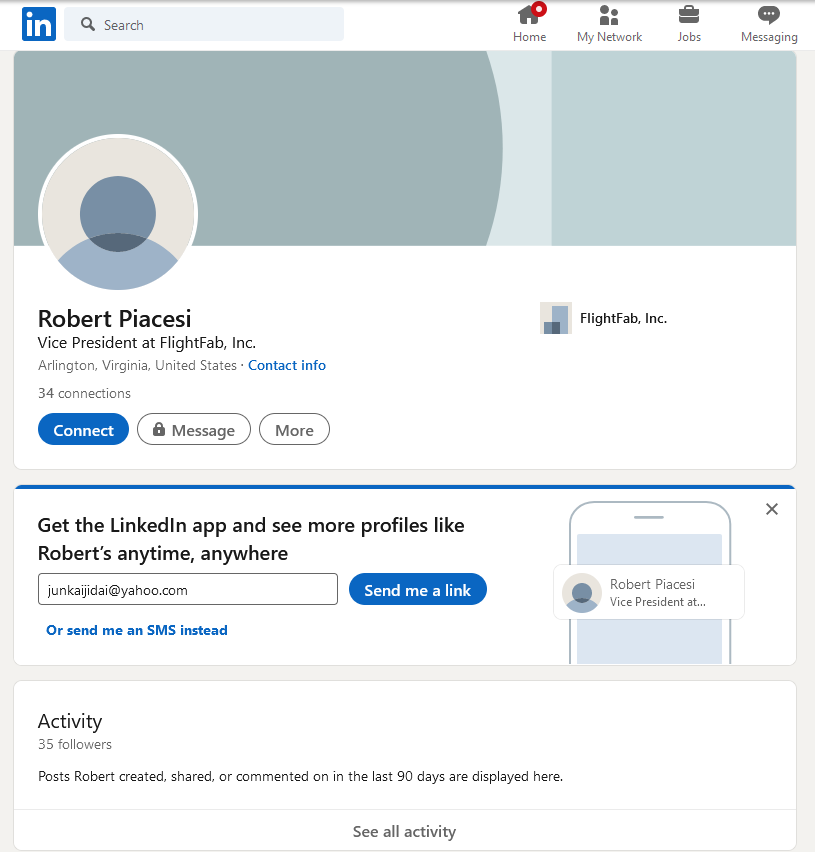Click the 35 followers text
Image resolution: width=815 pixels, height=852 pixels.
click(x=75, y=744)
